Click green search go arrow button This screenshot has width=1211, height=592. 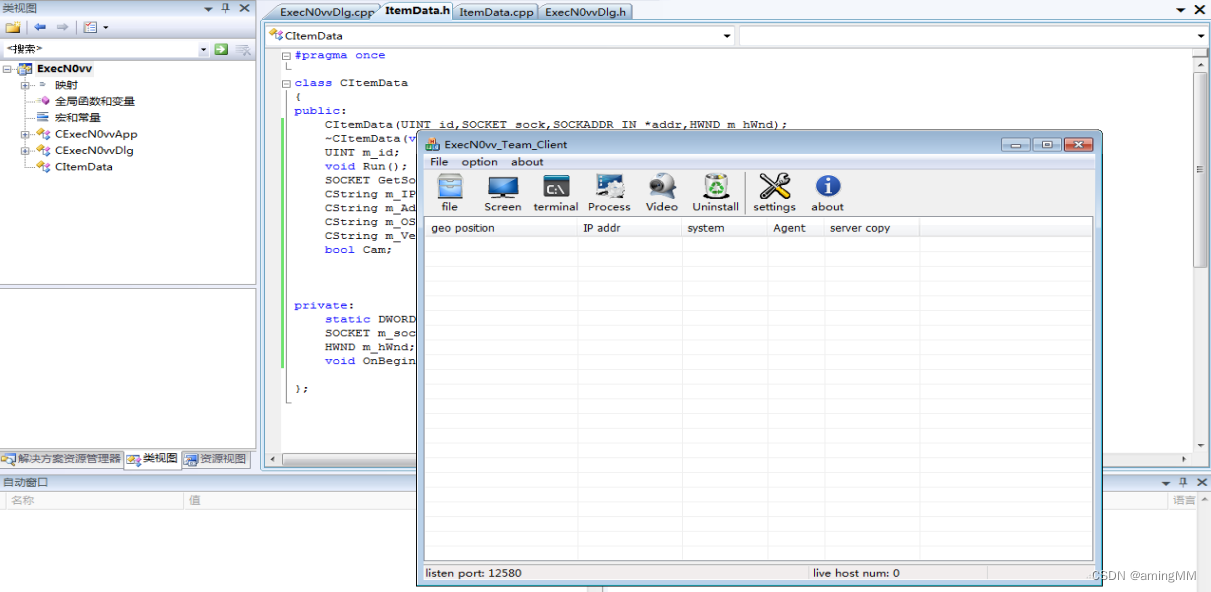pyautogui.click(x=221, y=49)
